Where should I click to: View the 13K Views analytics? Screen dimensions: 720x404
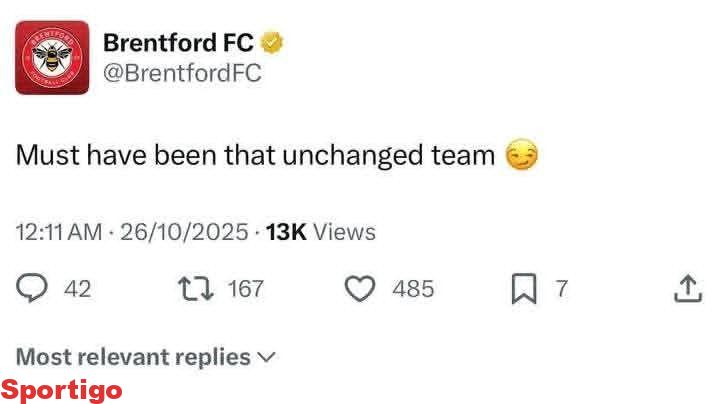click(320, 232)
